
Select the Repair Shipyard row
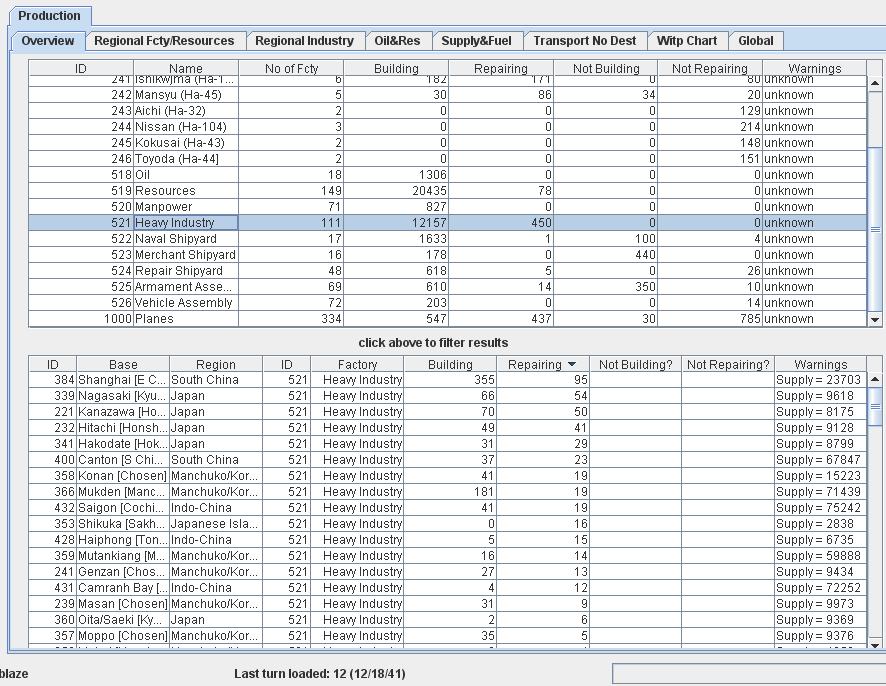pyautogui.click(x=447, y=271)
